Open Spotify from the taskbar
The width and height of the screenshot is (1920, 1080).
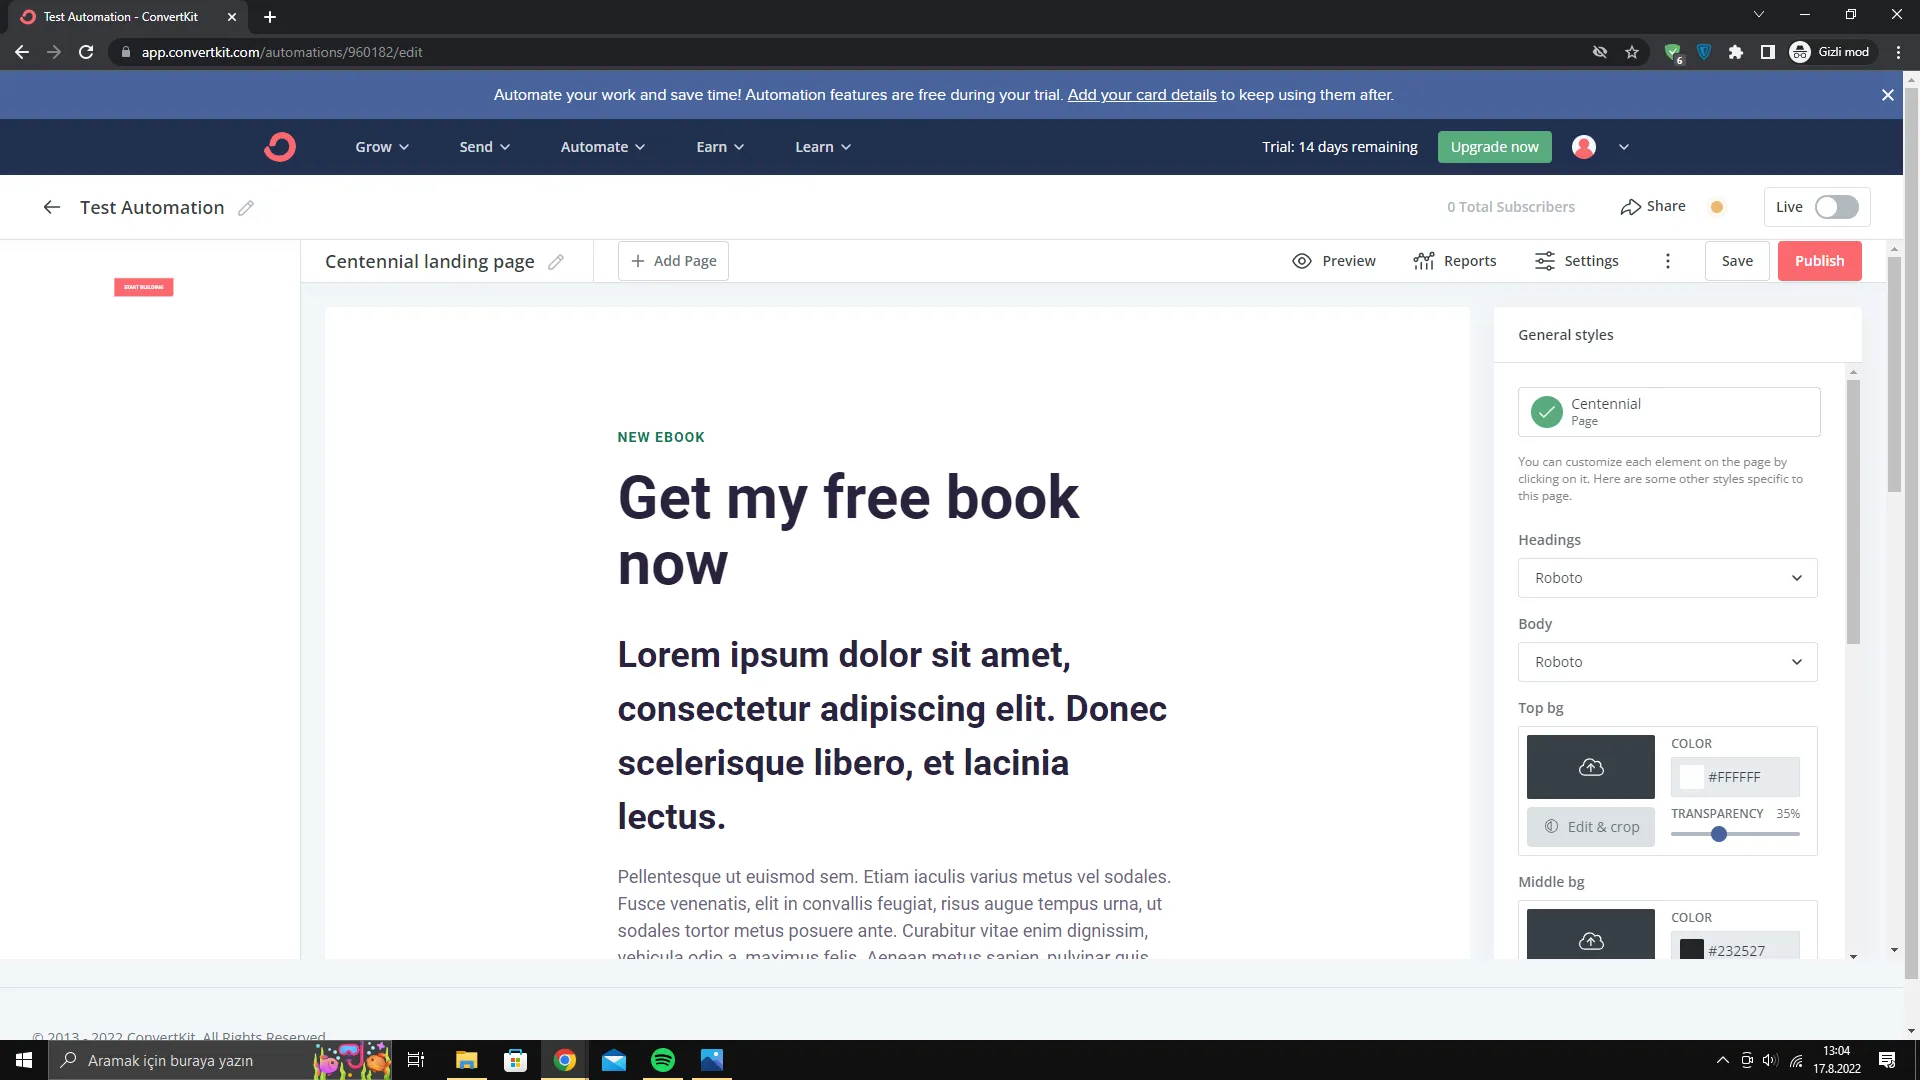pos(662,1060)
